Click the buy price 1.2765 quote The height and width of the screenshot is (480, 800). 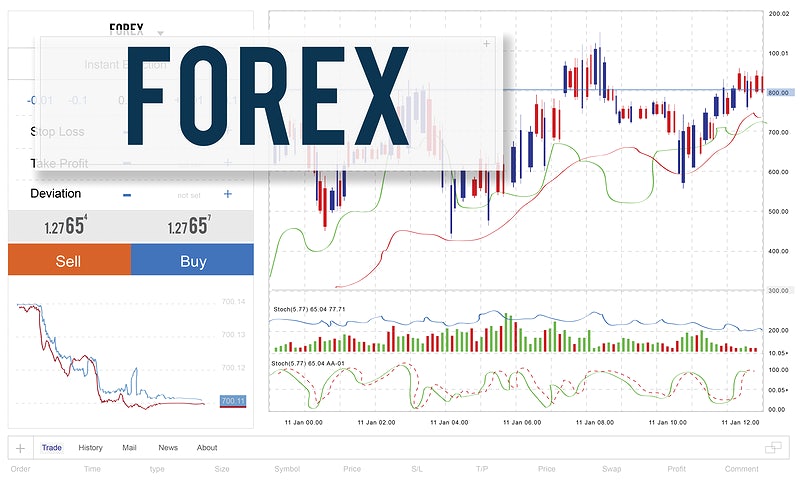[x=189, y=225]
